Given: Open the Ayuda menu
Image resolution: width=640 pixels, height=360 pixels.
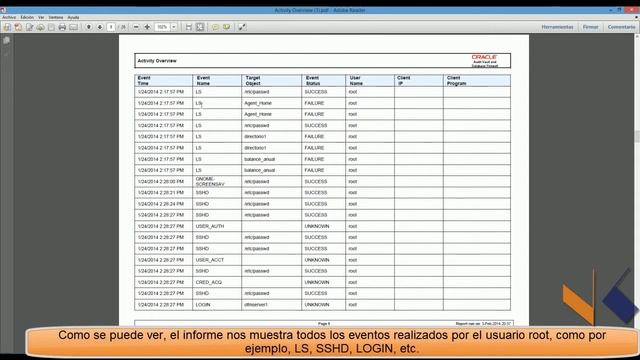Looking at the screenshot, I should click(73, 18).
